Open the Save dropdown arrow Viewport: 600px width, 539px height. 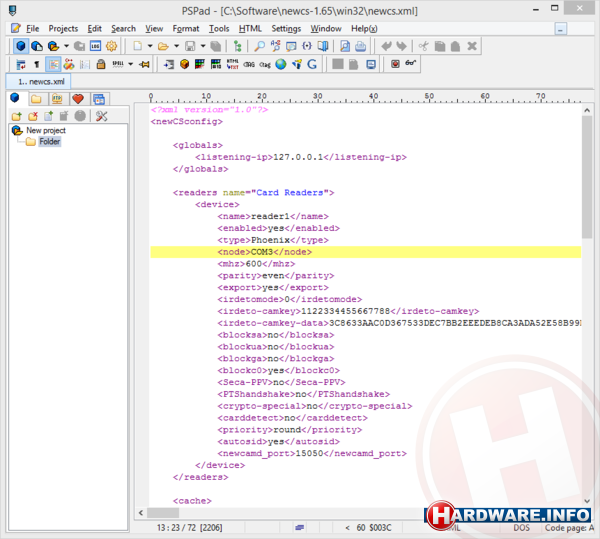(203, 46)
